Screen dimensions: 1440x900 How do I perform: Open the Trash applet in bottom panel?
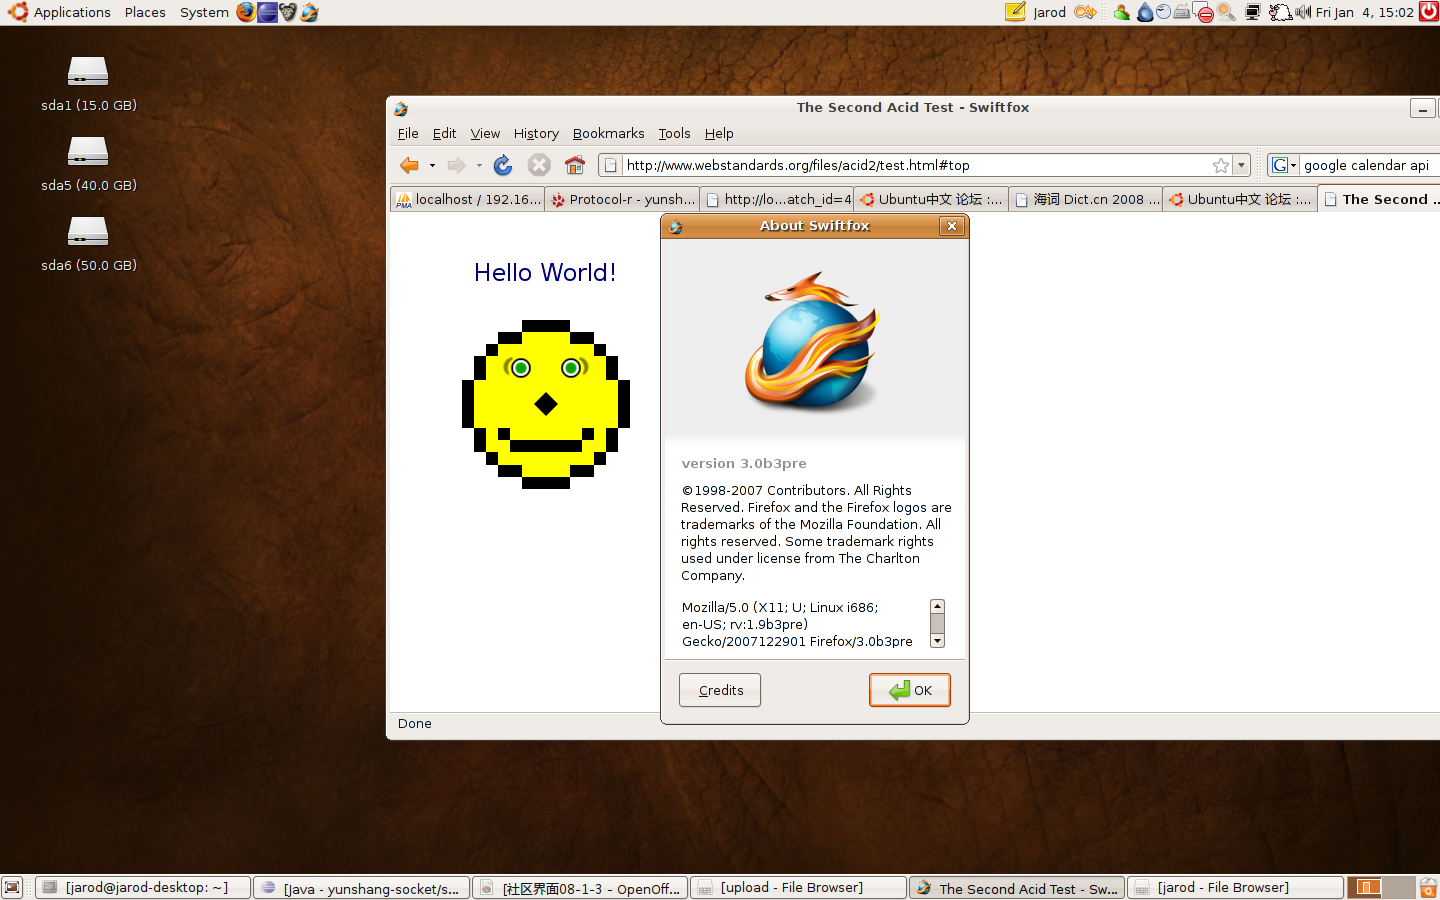coord(1428,887)
